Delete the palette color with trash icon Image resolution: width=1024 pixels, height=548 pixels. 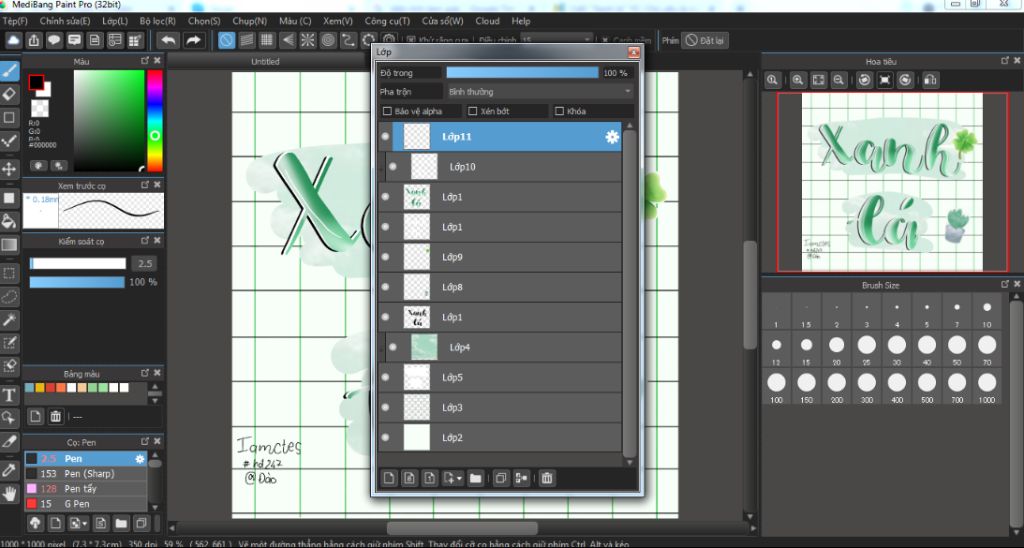(x=56, y=416)
